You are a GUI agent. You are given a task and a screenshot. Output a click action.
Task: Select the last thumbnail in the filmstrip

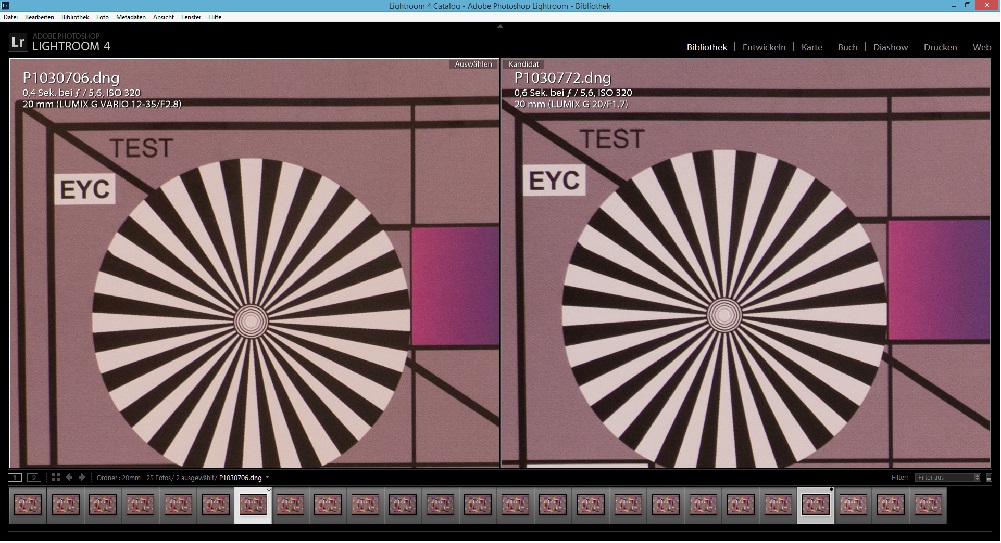coord(928,505)
